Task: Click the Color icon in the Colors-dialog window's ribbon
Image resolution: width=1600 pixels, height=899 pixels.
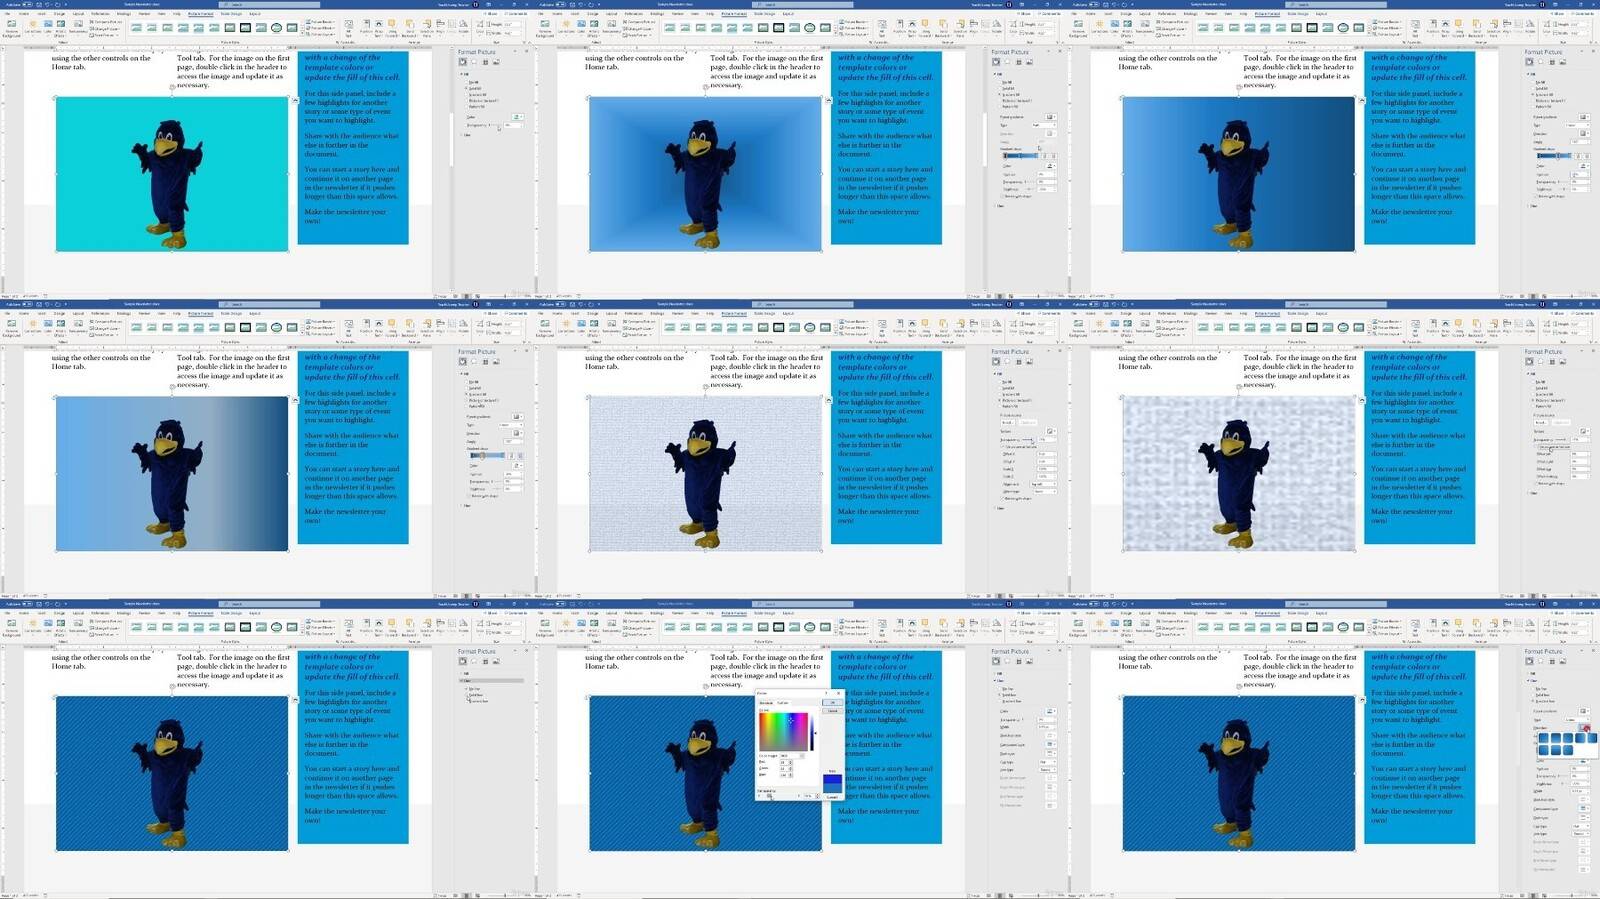Action: coord(581,626)
